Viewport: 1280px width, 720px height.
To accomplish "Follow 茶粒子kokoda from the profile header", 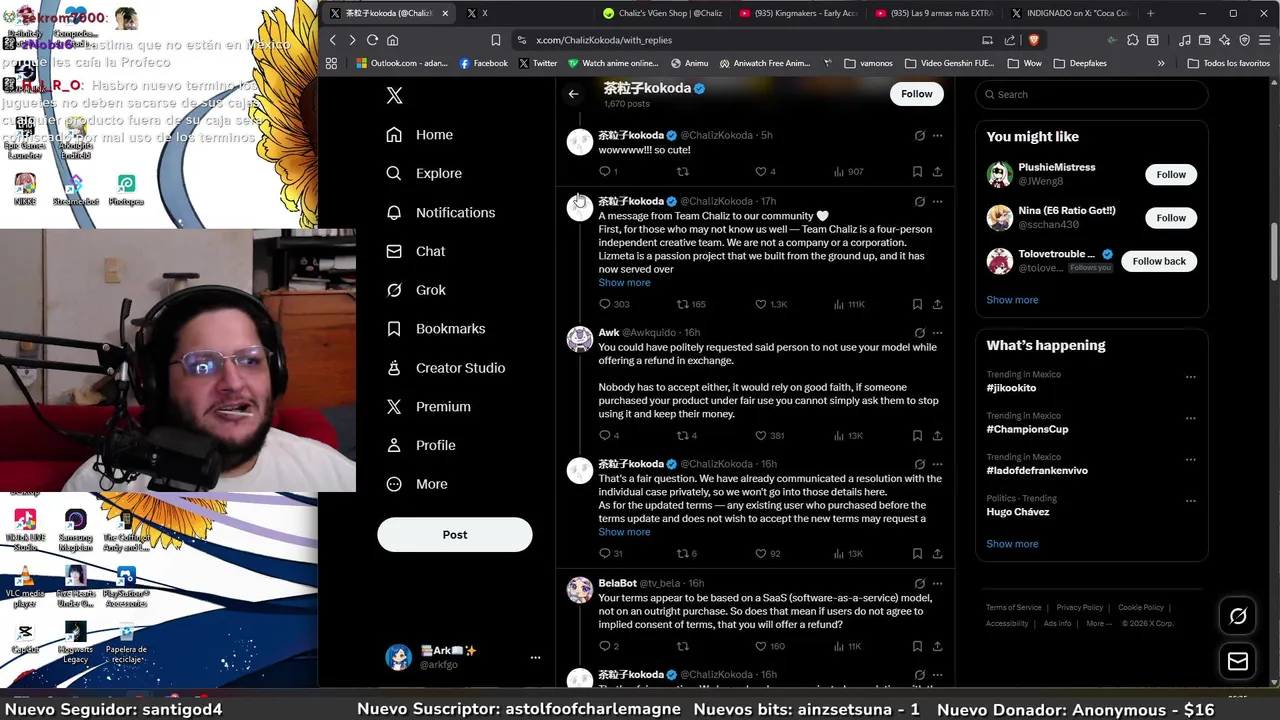I will pyautogui.click(x=916, y=94).
